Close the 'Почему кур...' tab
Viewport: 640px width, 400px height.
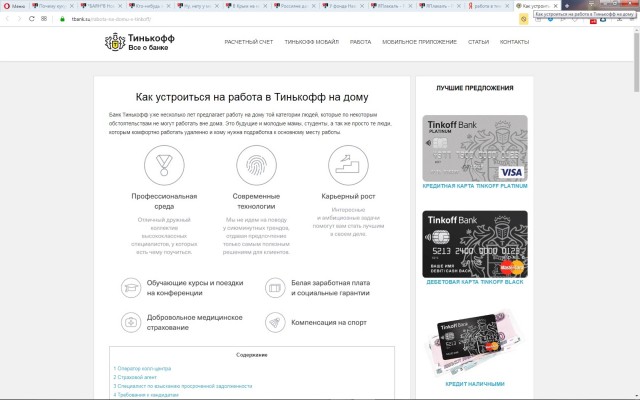coord(72,6)
